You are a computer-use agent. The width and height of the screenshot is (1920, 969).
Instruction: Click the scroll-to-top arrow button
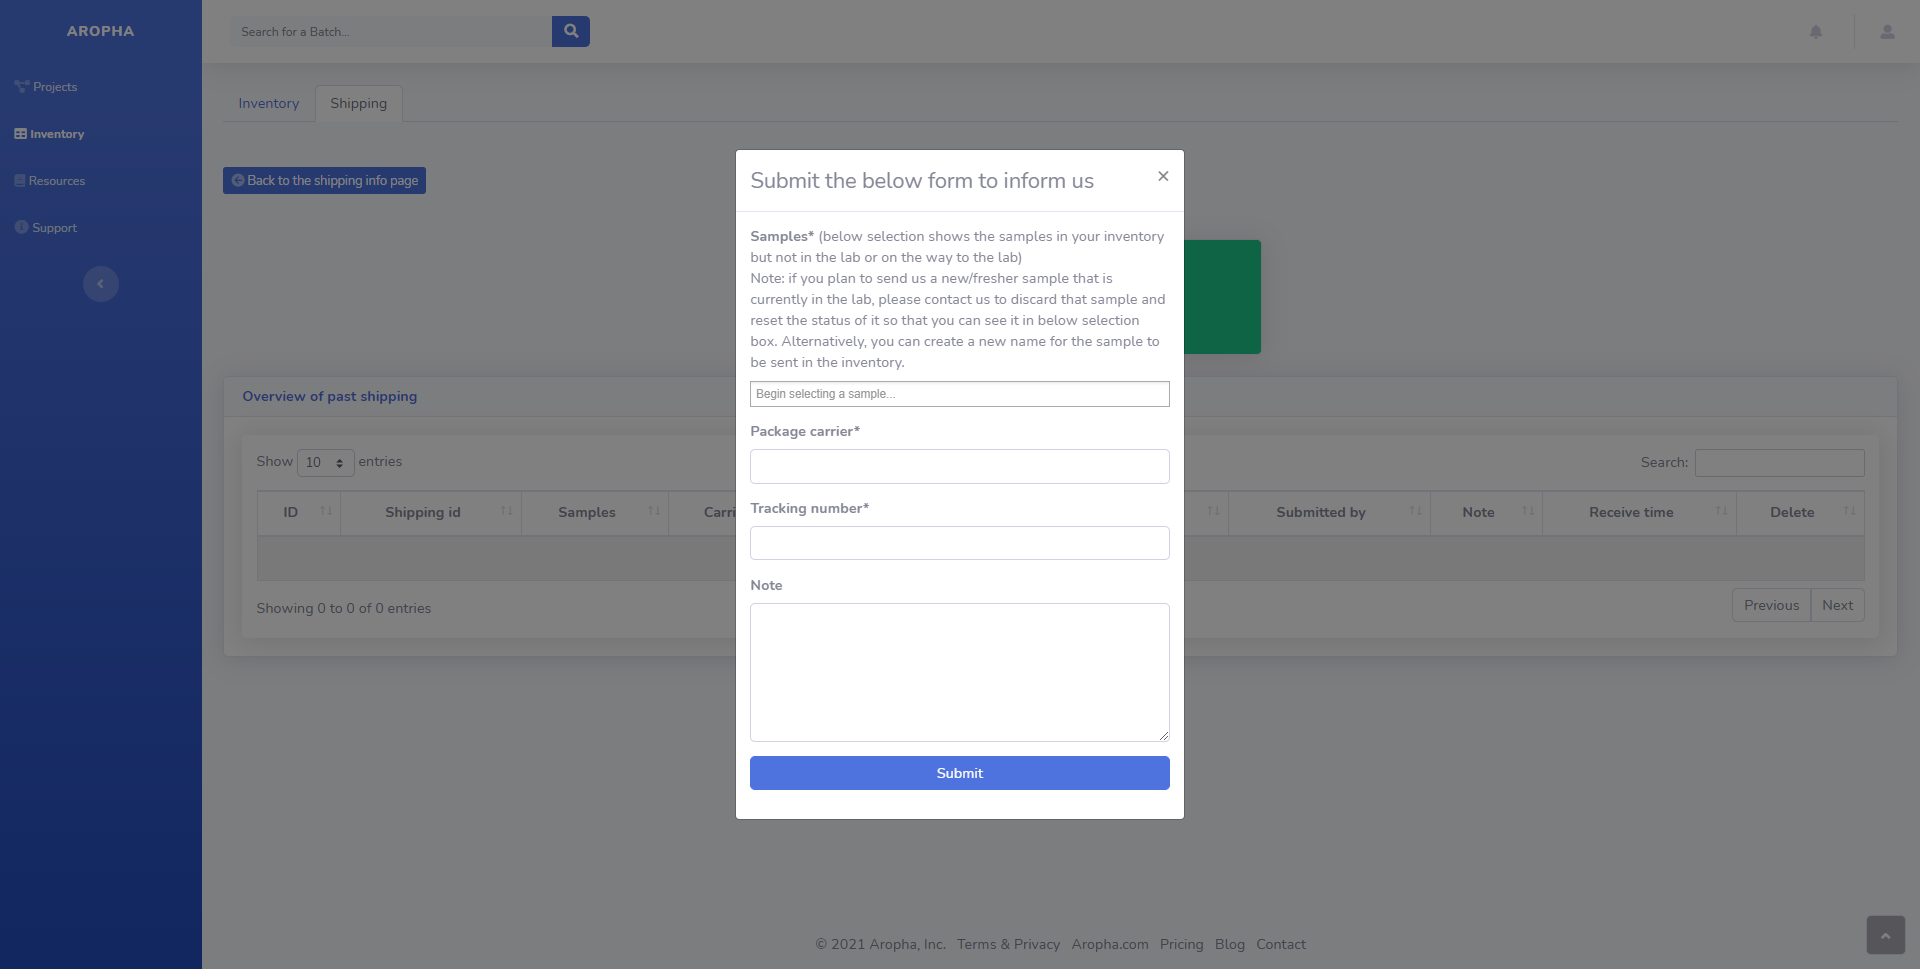(1885, 935)
